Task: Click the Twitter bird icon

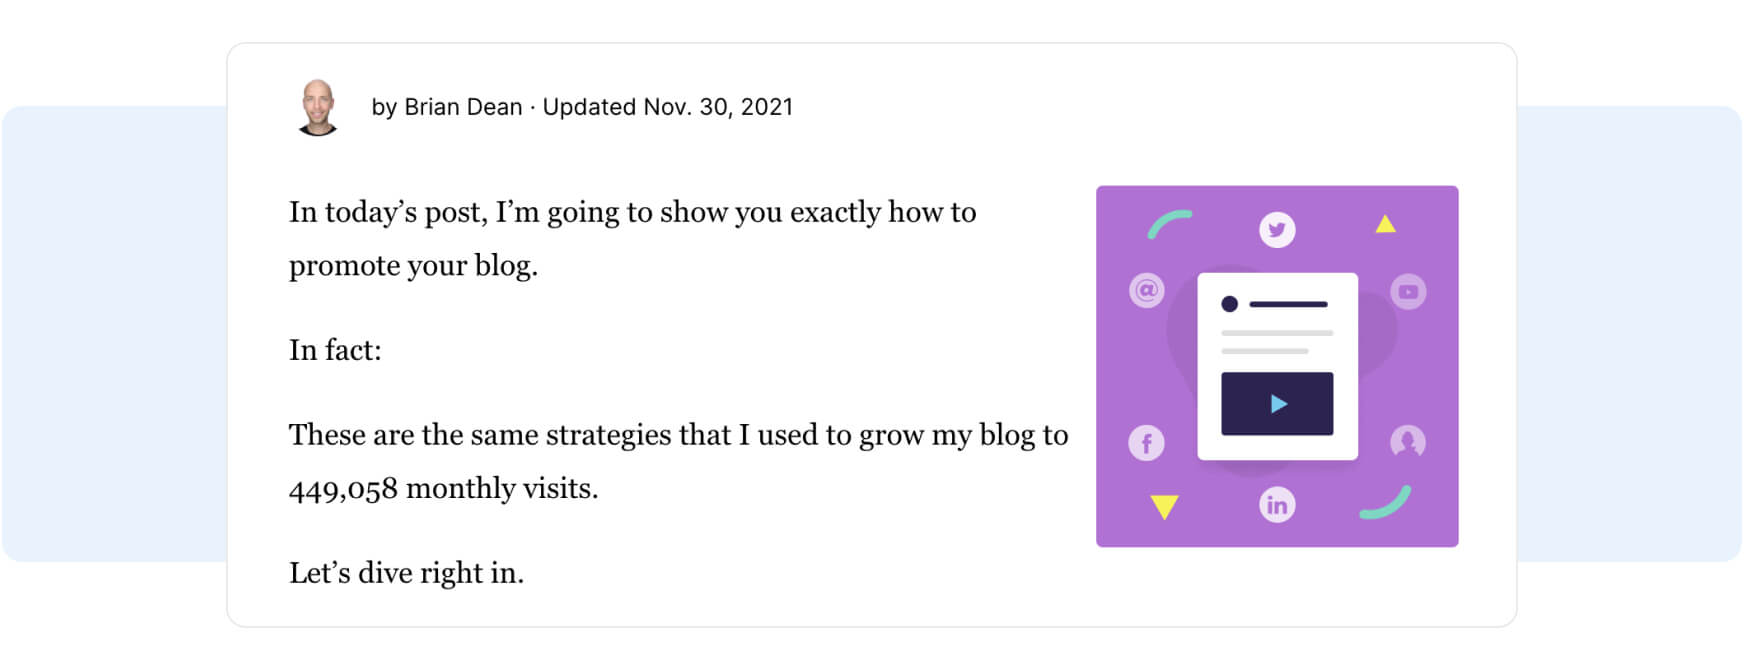Action: (1277, 230)
